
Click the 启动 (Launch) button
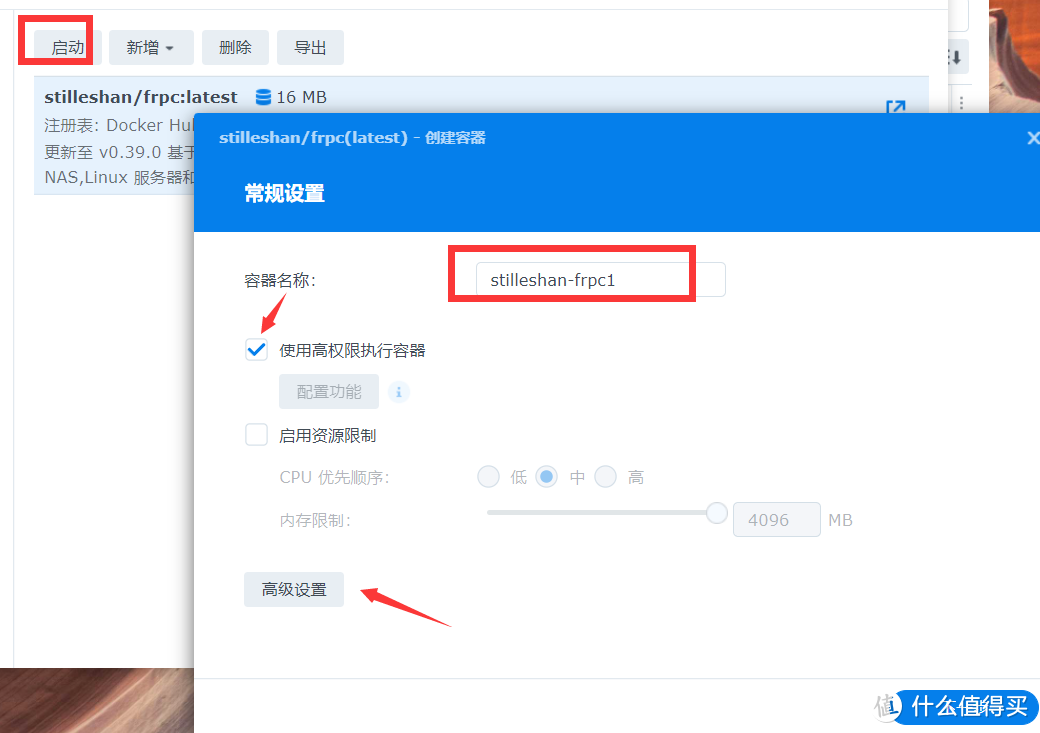[x=67, y=48]
